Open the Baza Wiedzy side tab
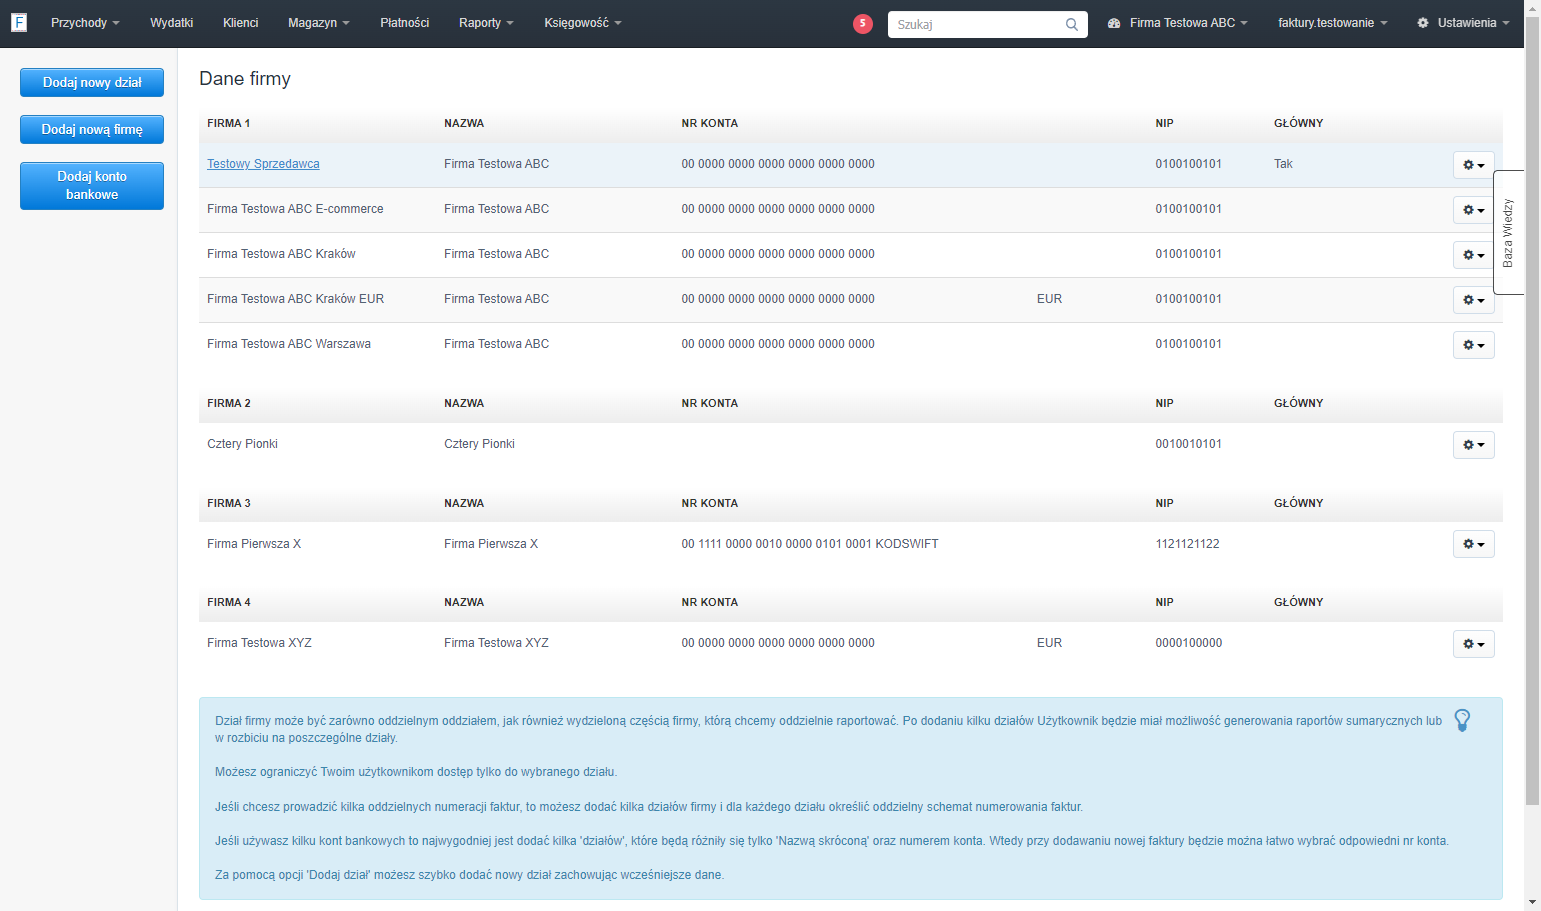 [1508, 232]
